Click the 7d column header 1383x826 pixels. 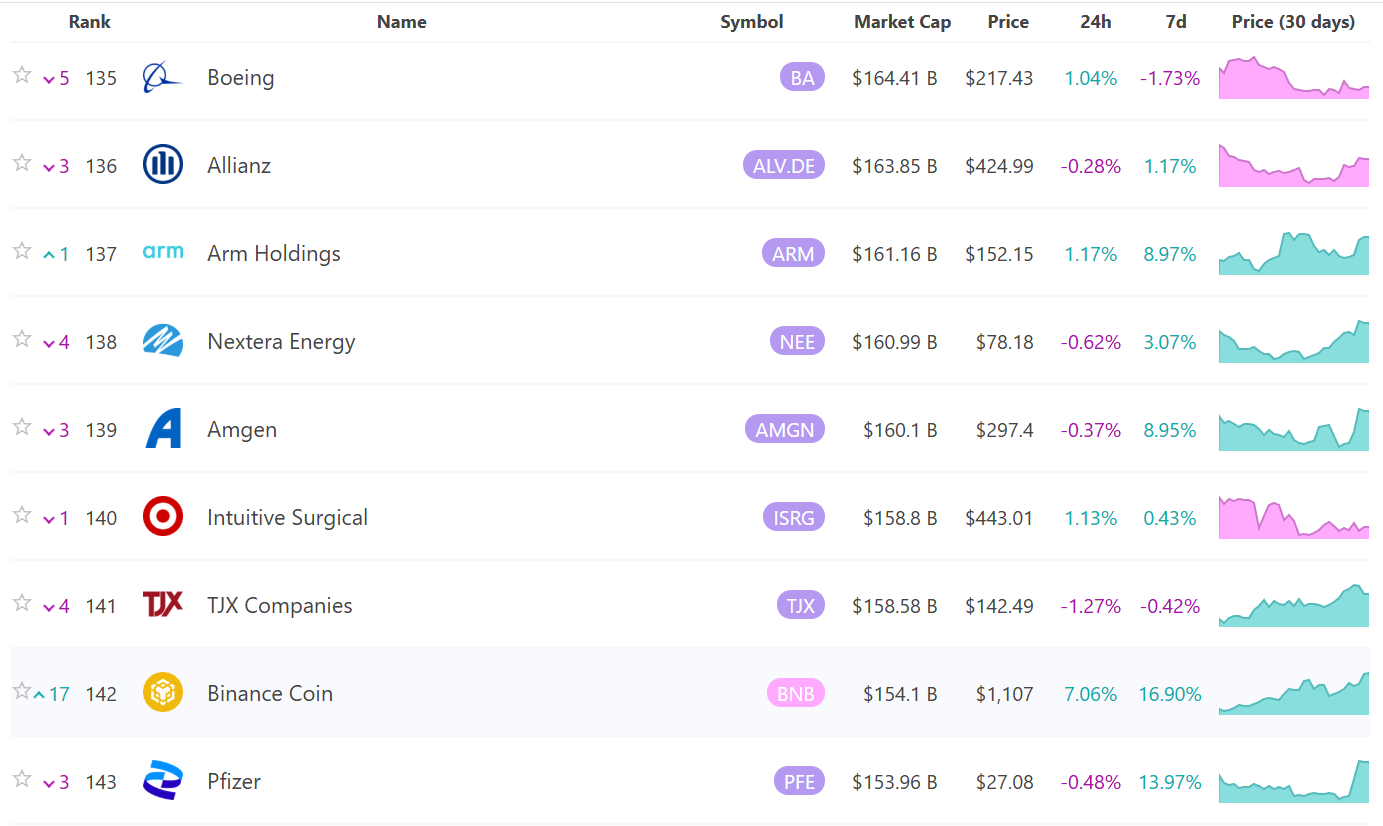tap(1176, 22)
